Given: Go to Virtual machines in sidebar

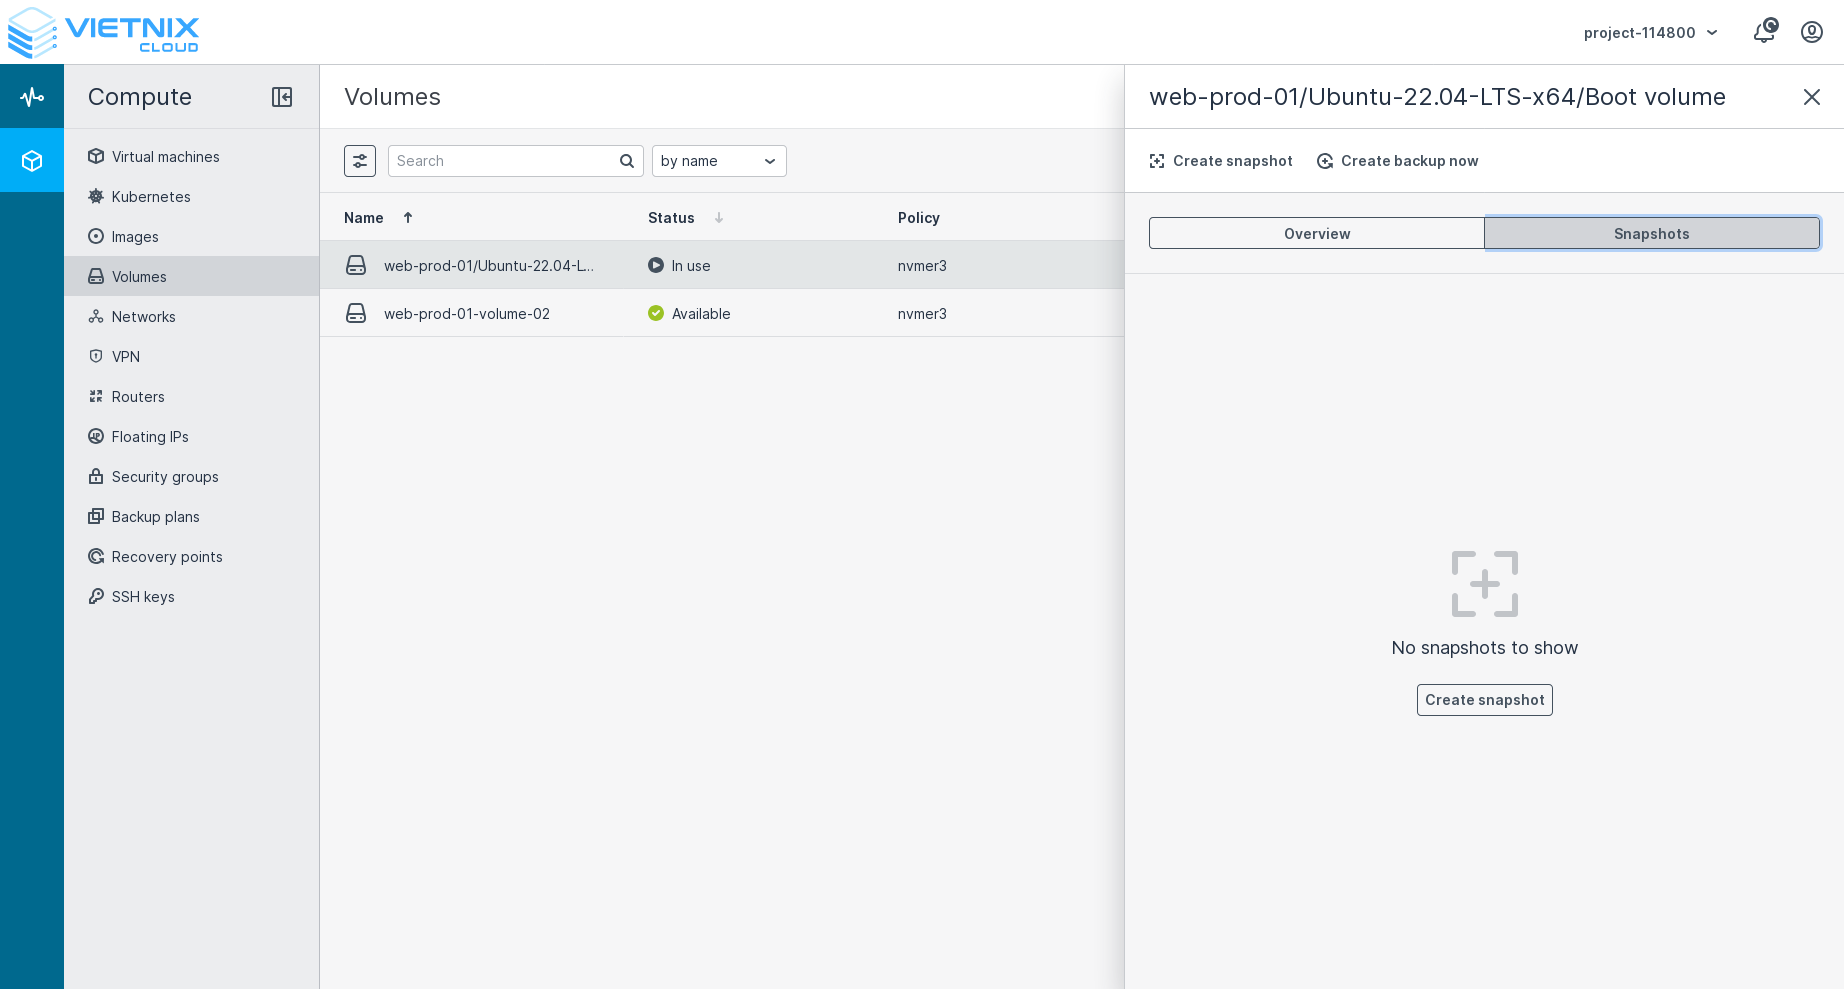Looking at the screenshot, I should 165,157.
